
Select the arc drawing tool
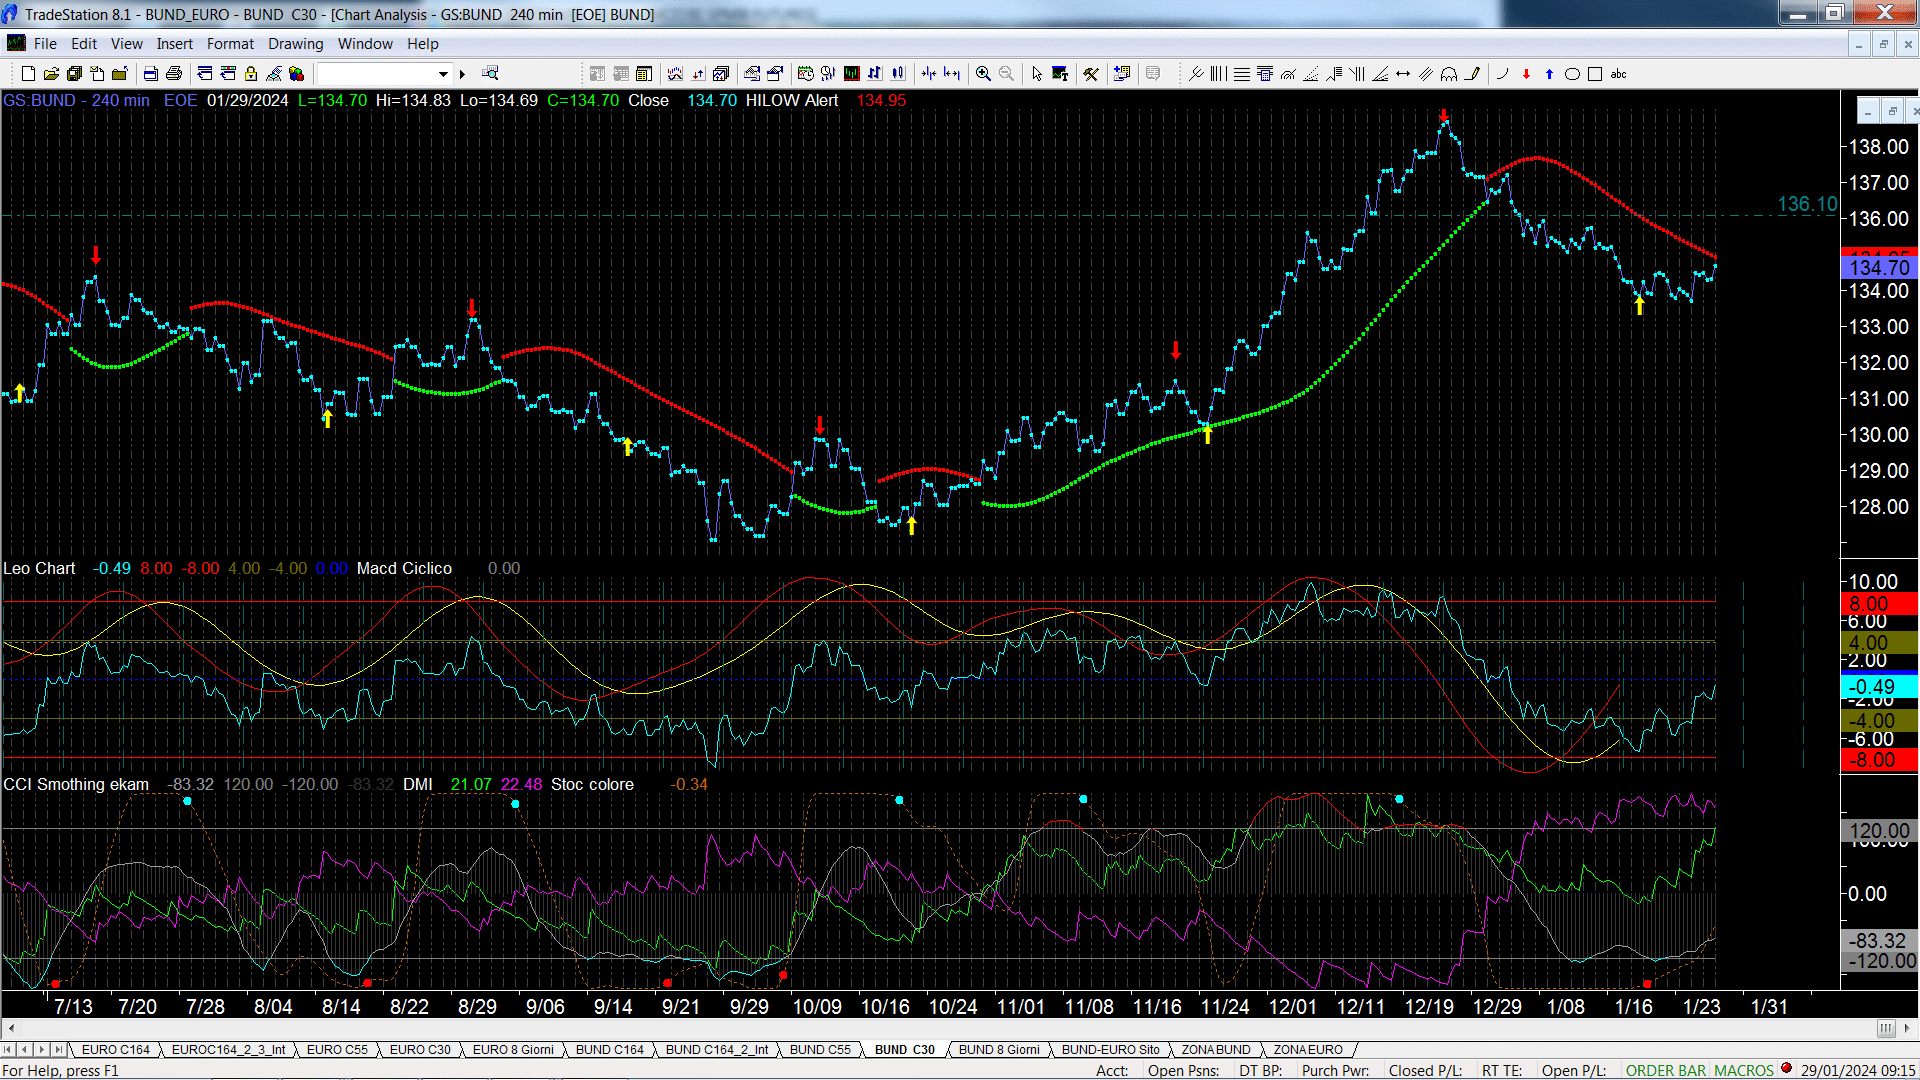[1449, 74]
